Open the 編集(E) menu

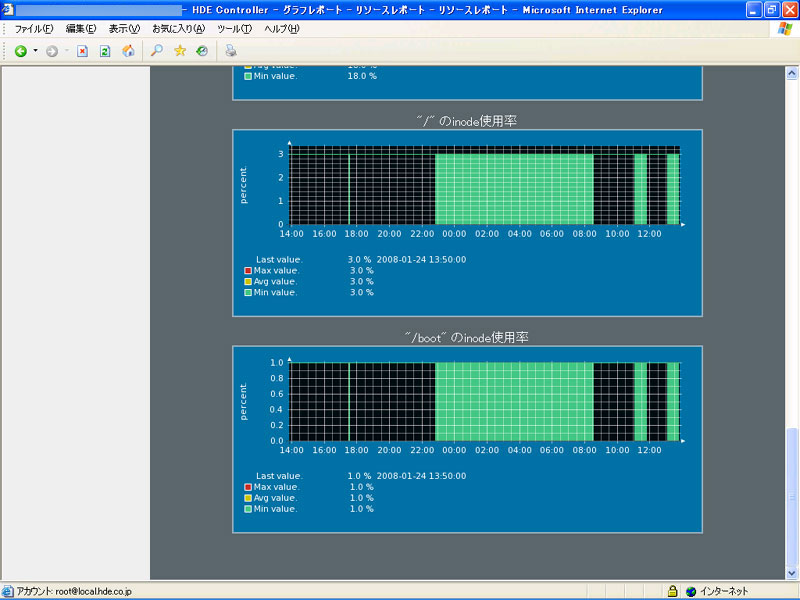point(81,29)
